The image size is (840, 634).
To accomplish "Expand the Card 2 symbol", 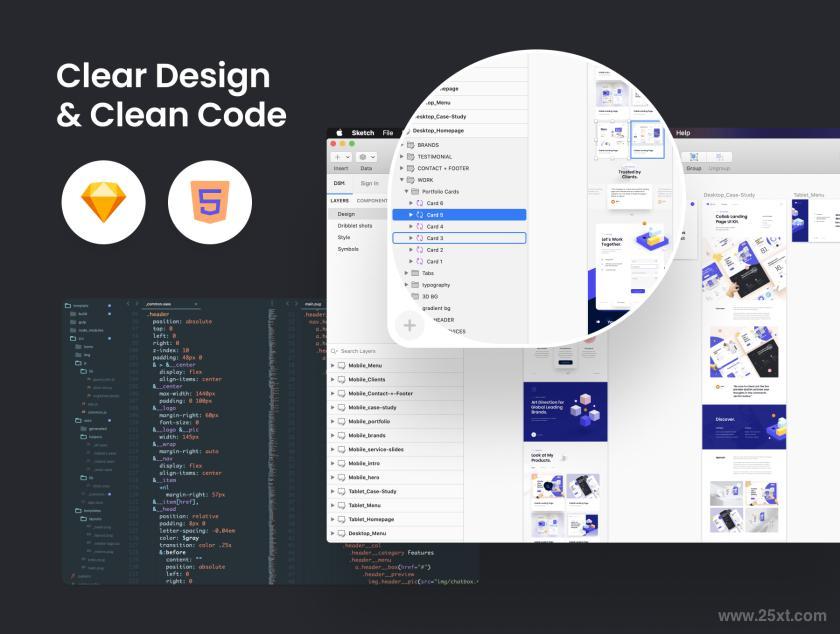I will 411,250.
